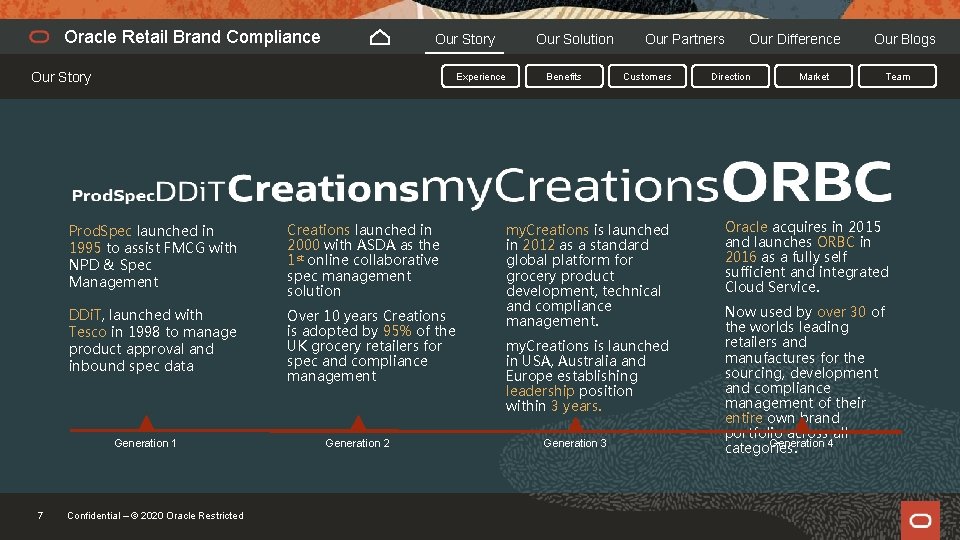Click the highlighted year 1995
The image size is (960, 540).
coord(85,248)
